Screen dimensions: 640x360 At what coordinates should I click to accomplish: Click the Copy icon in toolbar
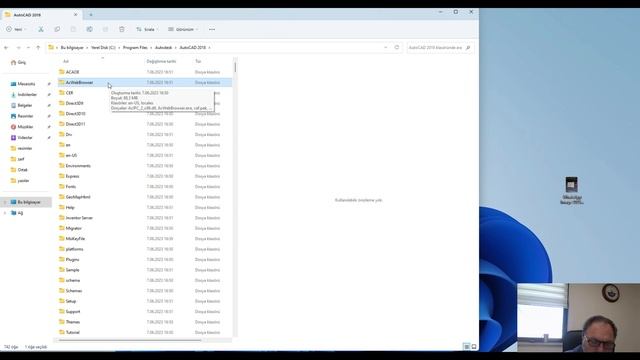(x=57, y=29)
